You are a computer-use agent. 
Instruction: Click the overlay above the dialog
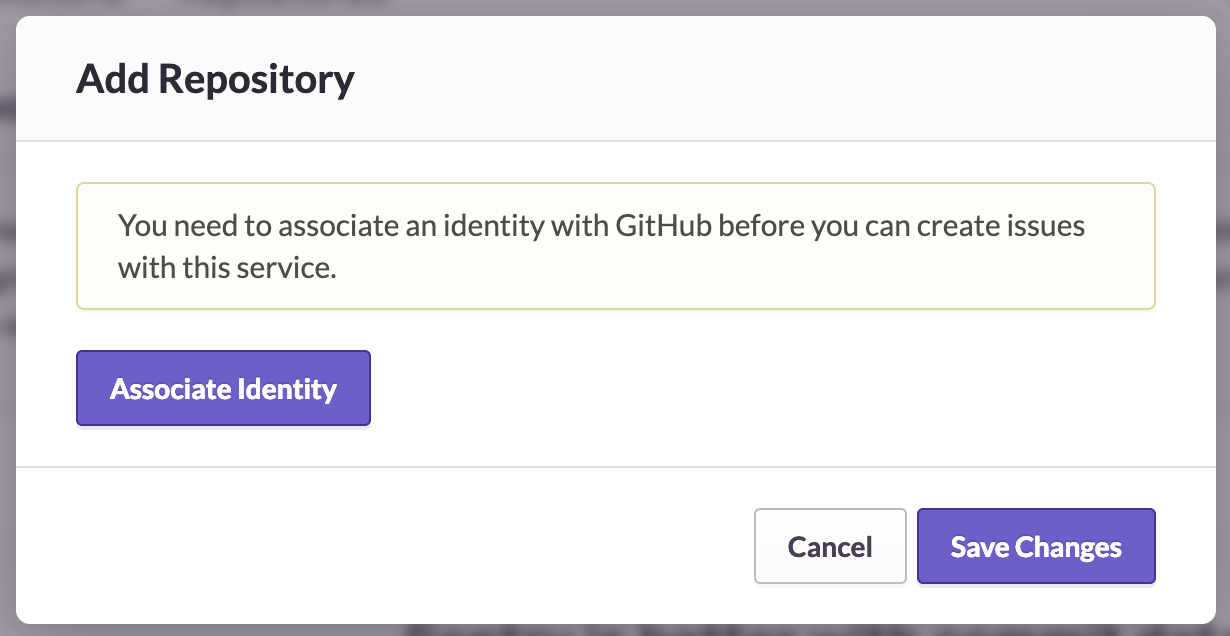[x=615, y=6]
